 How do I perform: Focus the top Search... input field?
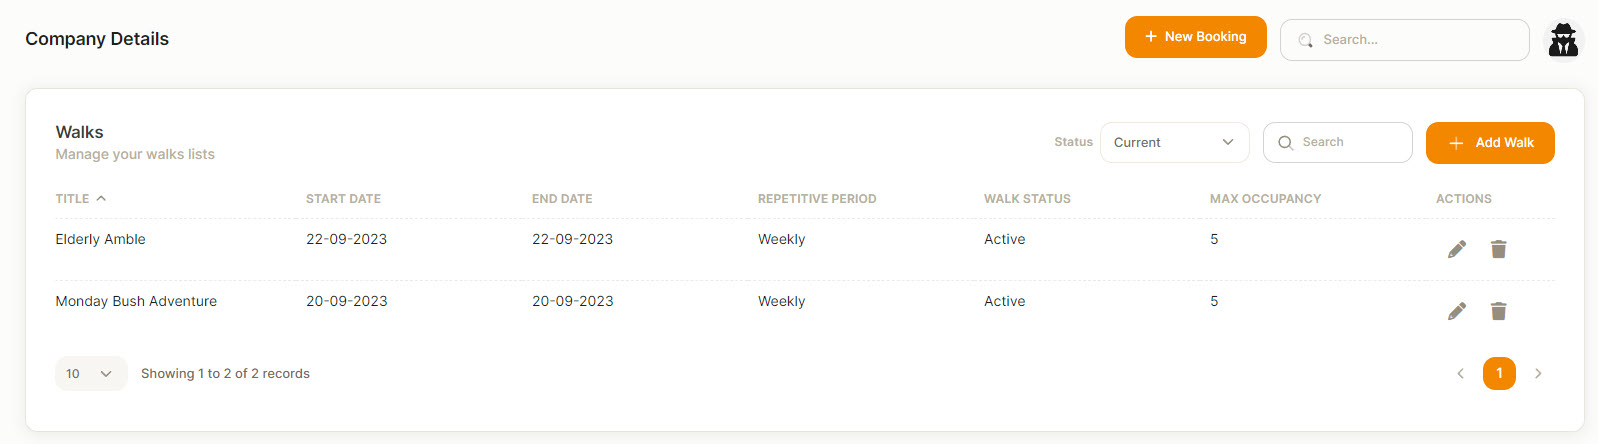pyautogui.click(x=1405, y=40)
